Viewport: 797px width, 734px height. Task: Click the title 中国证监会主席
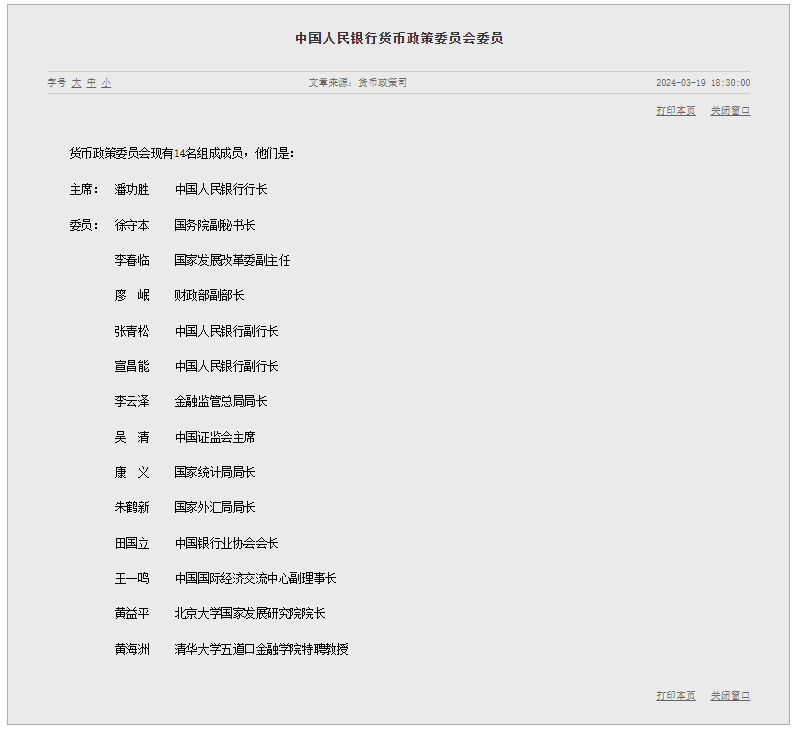215,437
